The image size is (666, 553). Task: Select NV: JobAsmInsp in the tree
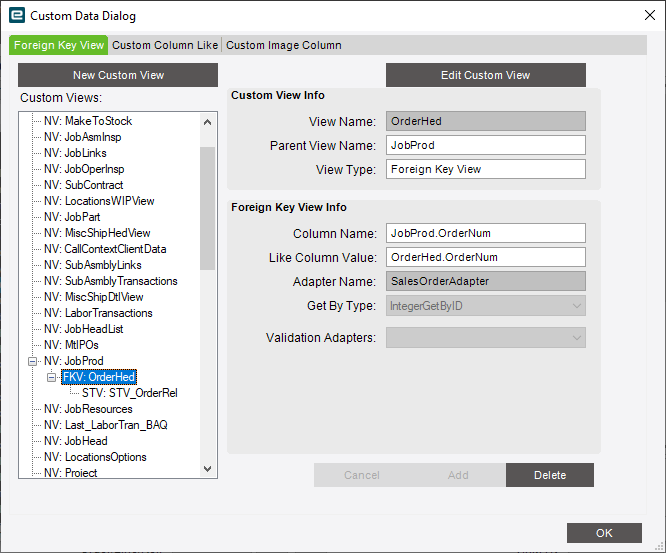tap(82, 137)
